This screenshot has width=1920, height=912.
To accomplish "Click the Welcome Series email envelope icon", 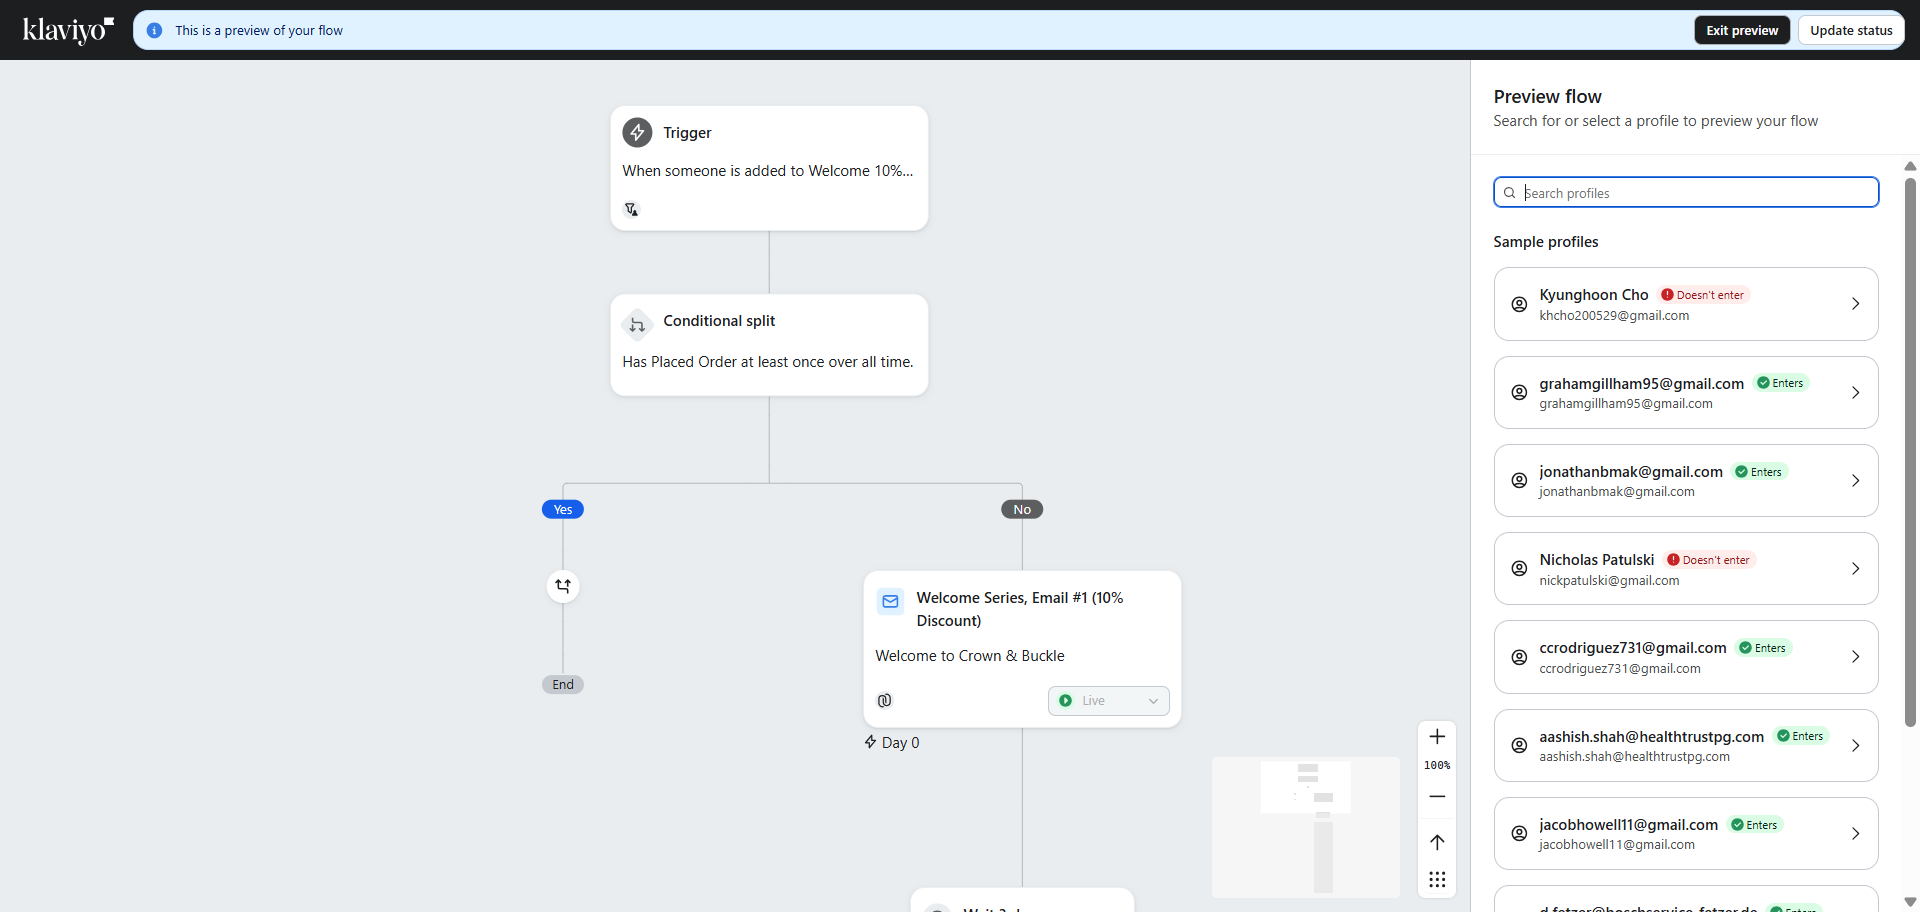I will click(890, 601).
